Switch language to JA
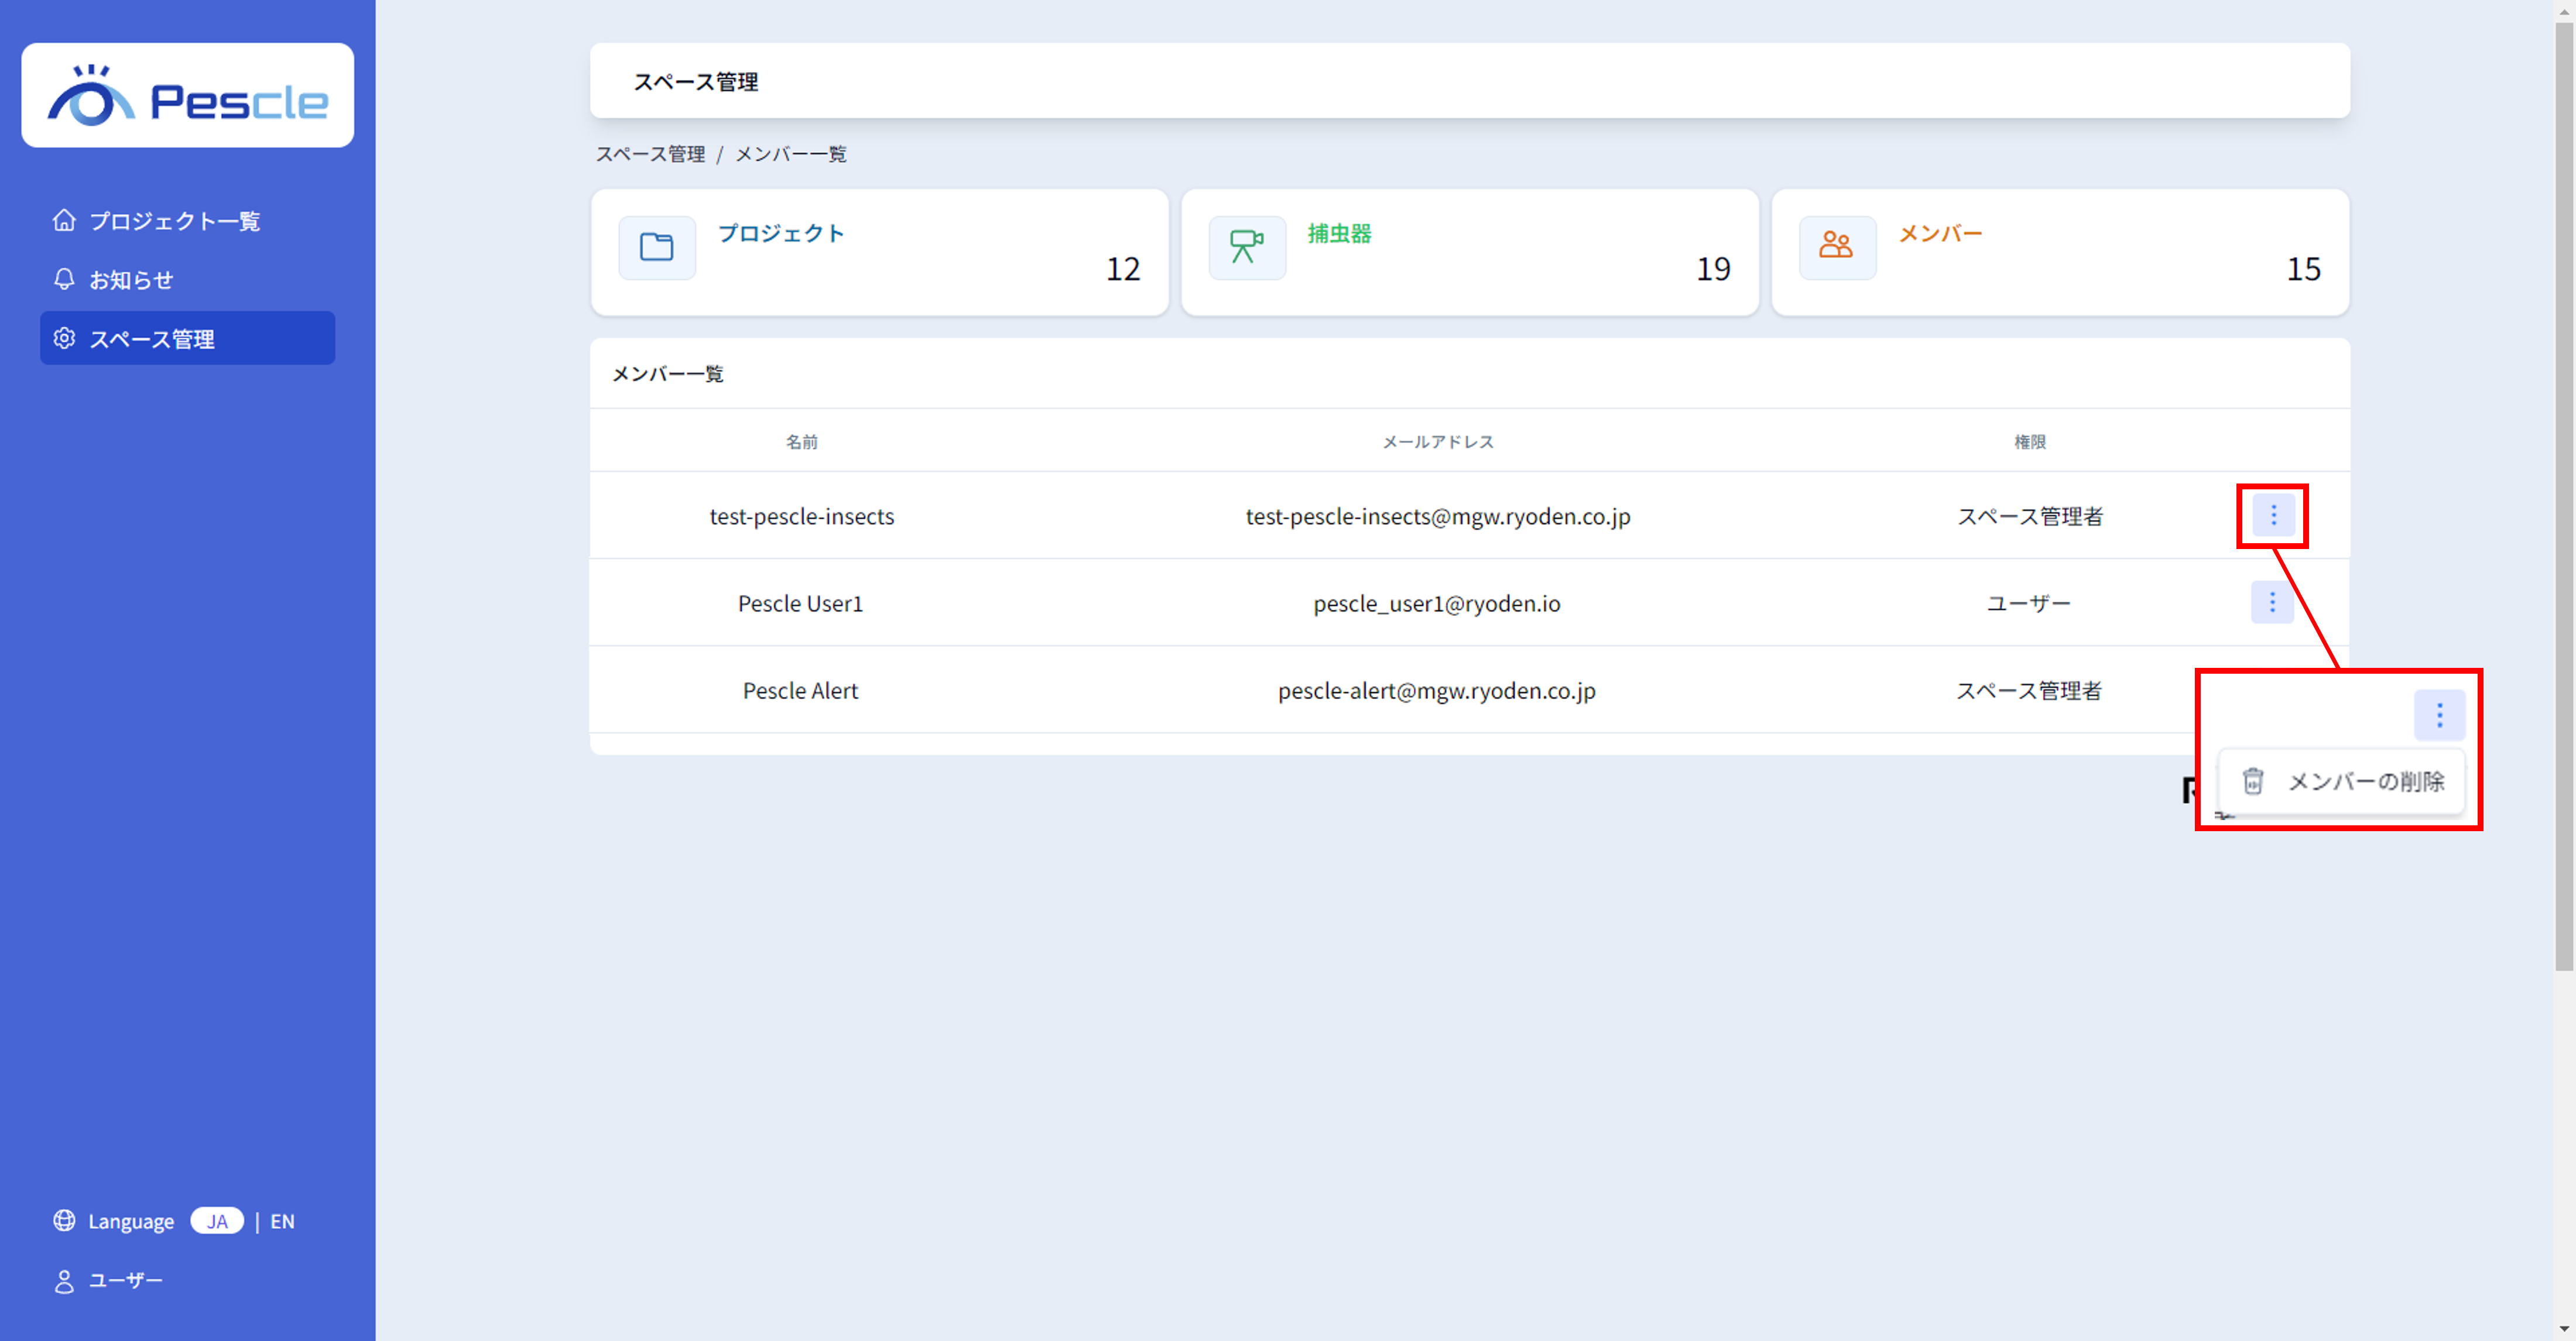 pyautogui.click(x=217, y=1221)
